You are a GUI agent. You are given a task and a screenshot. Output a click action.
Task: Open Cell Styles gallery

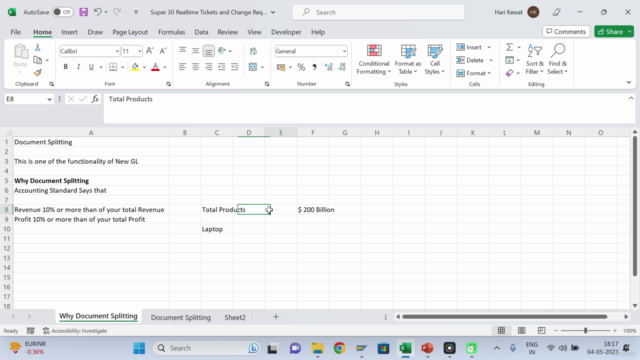pos(434,60)
